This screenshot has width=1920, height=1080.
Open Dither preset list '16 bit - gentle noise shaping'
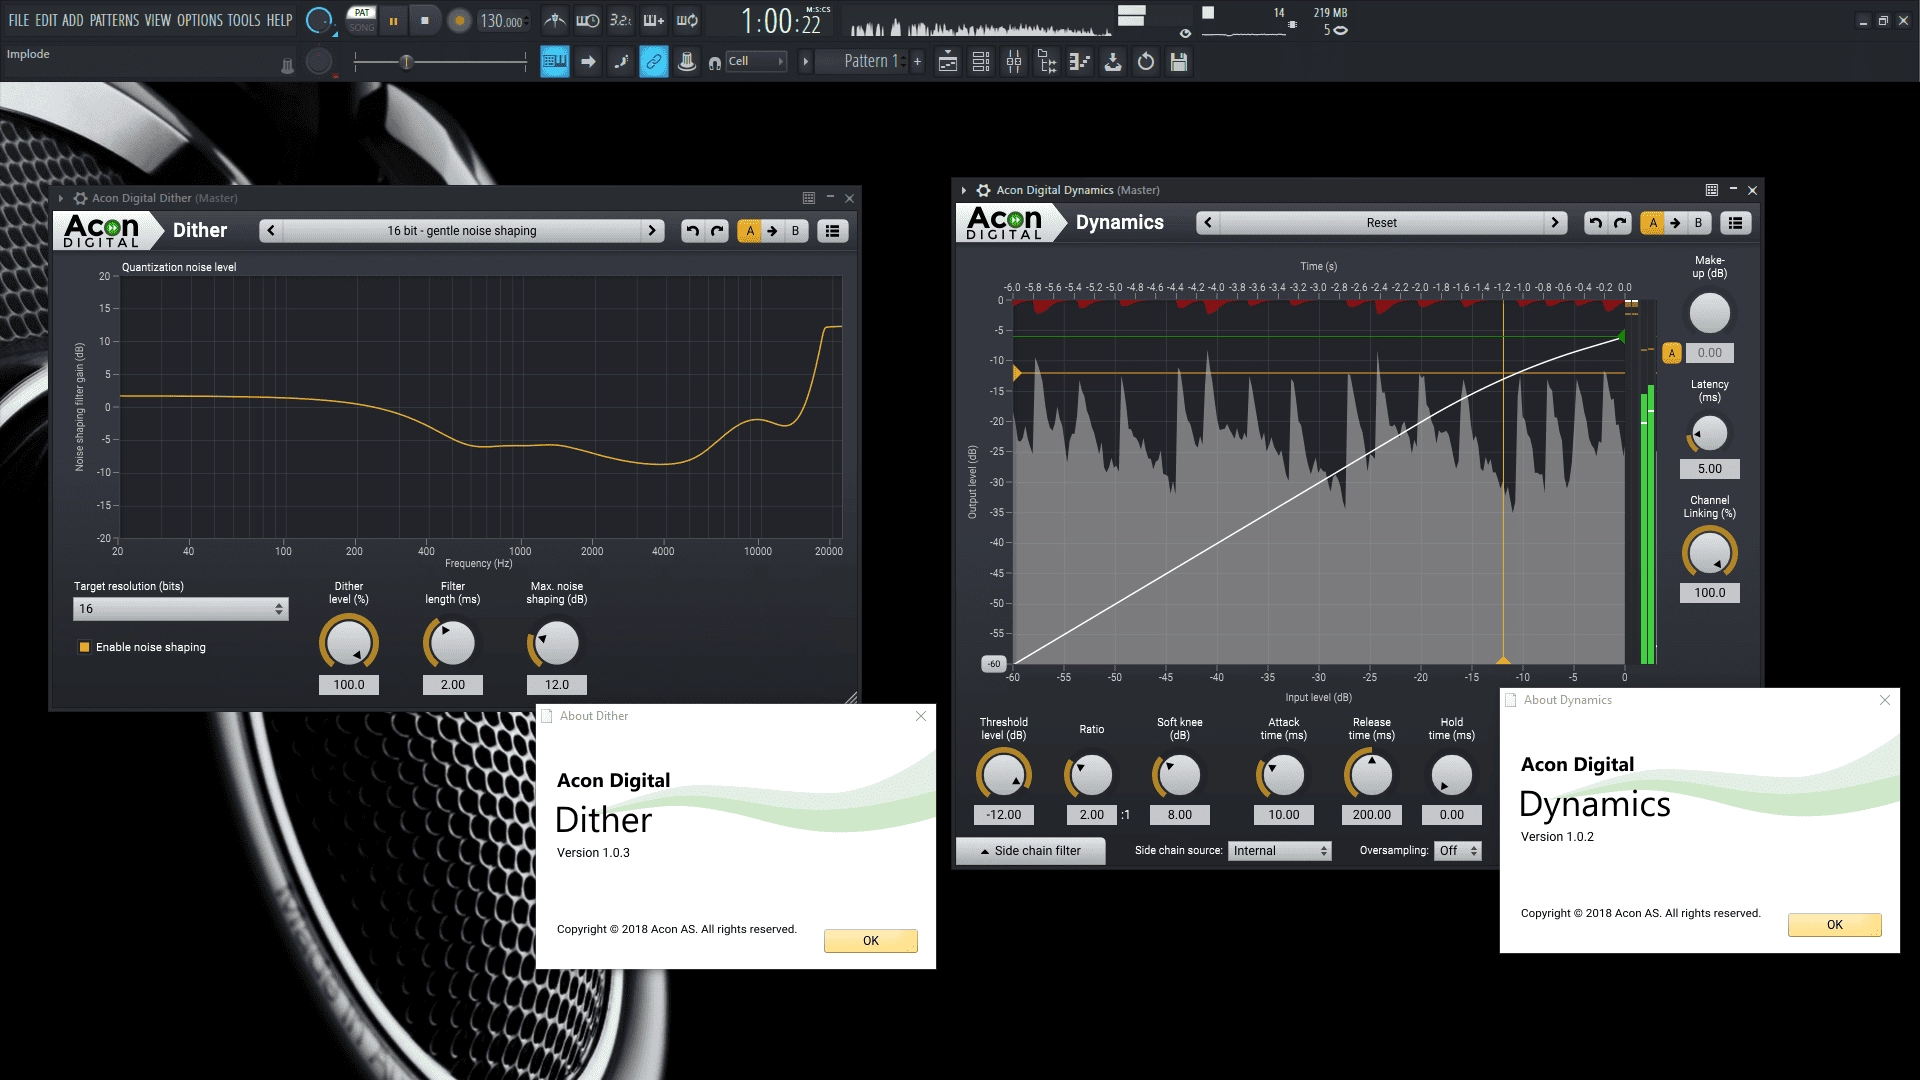pyautogui.click(x=461, y=231)
